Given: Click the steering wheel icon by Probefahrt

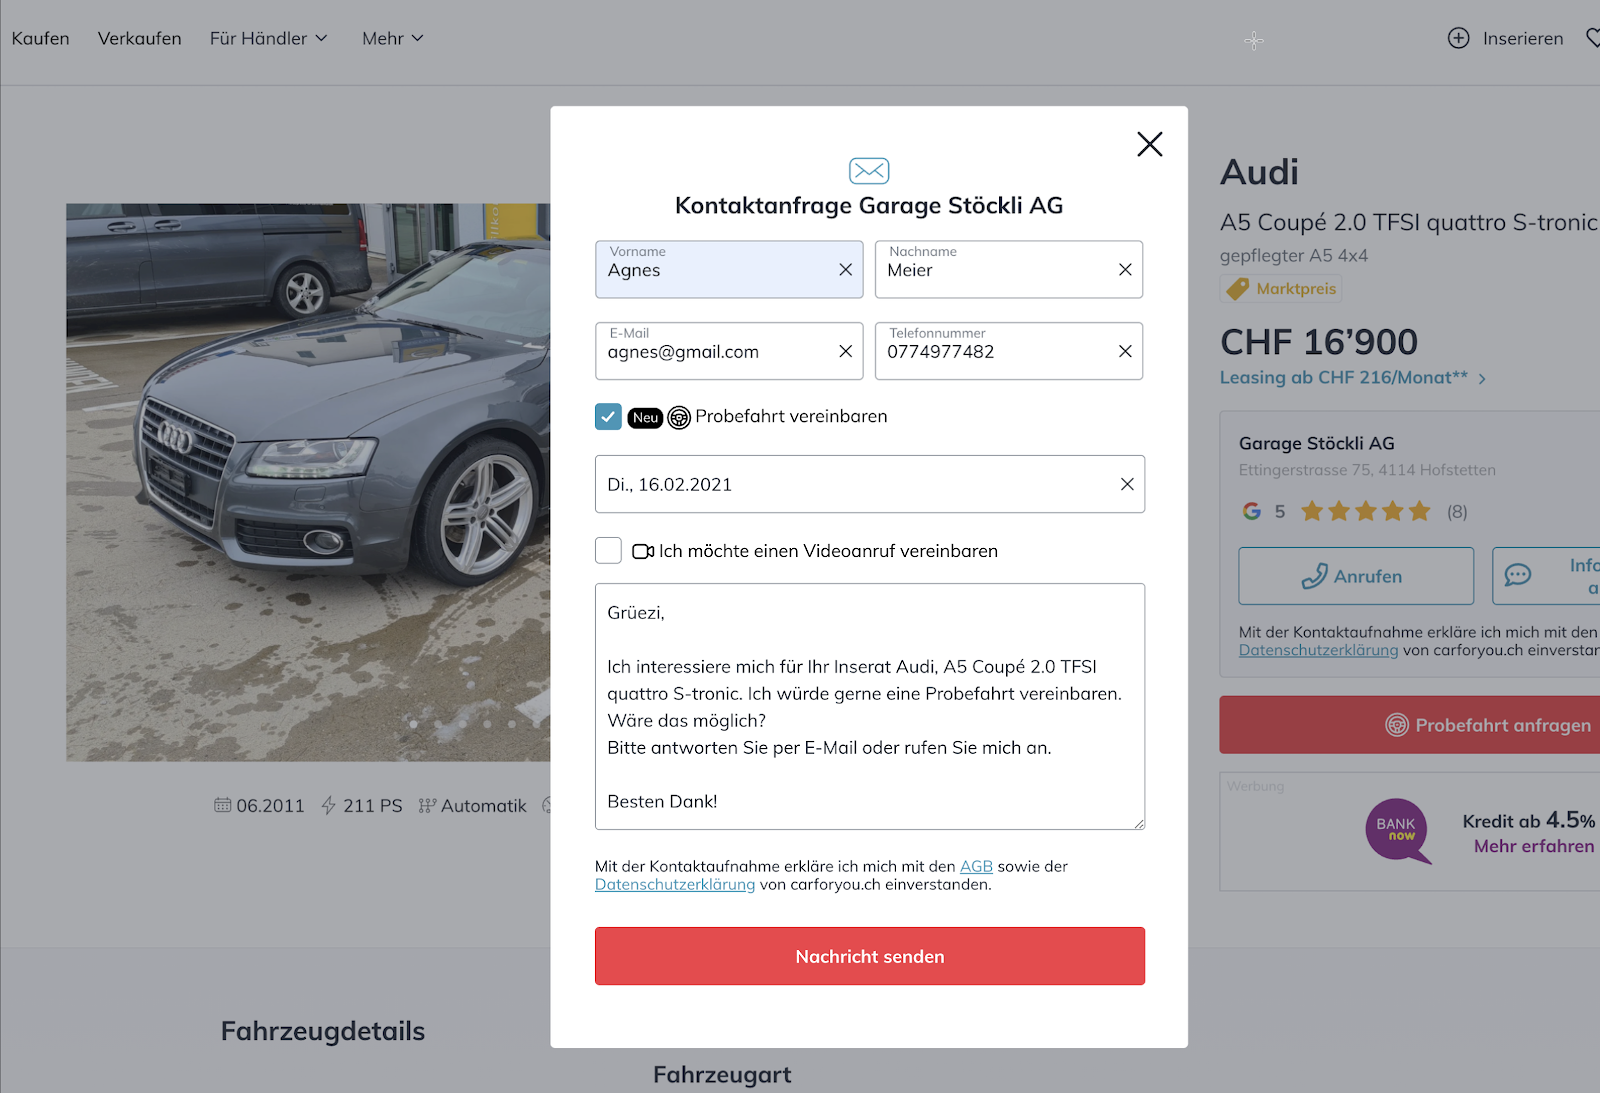Looking at the screenshot, I should click(x=679, y=417).
